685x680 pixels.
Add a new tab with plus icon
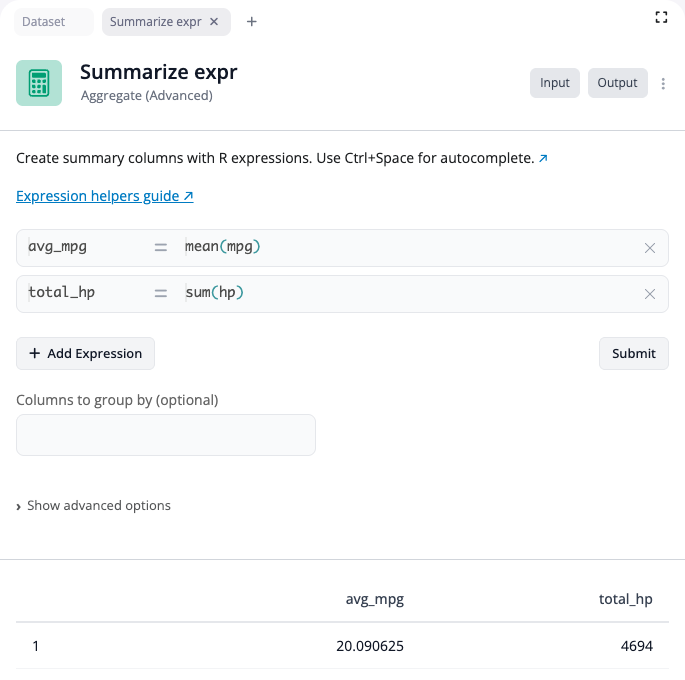click(x=251, y=22)
